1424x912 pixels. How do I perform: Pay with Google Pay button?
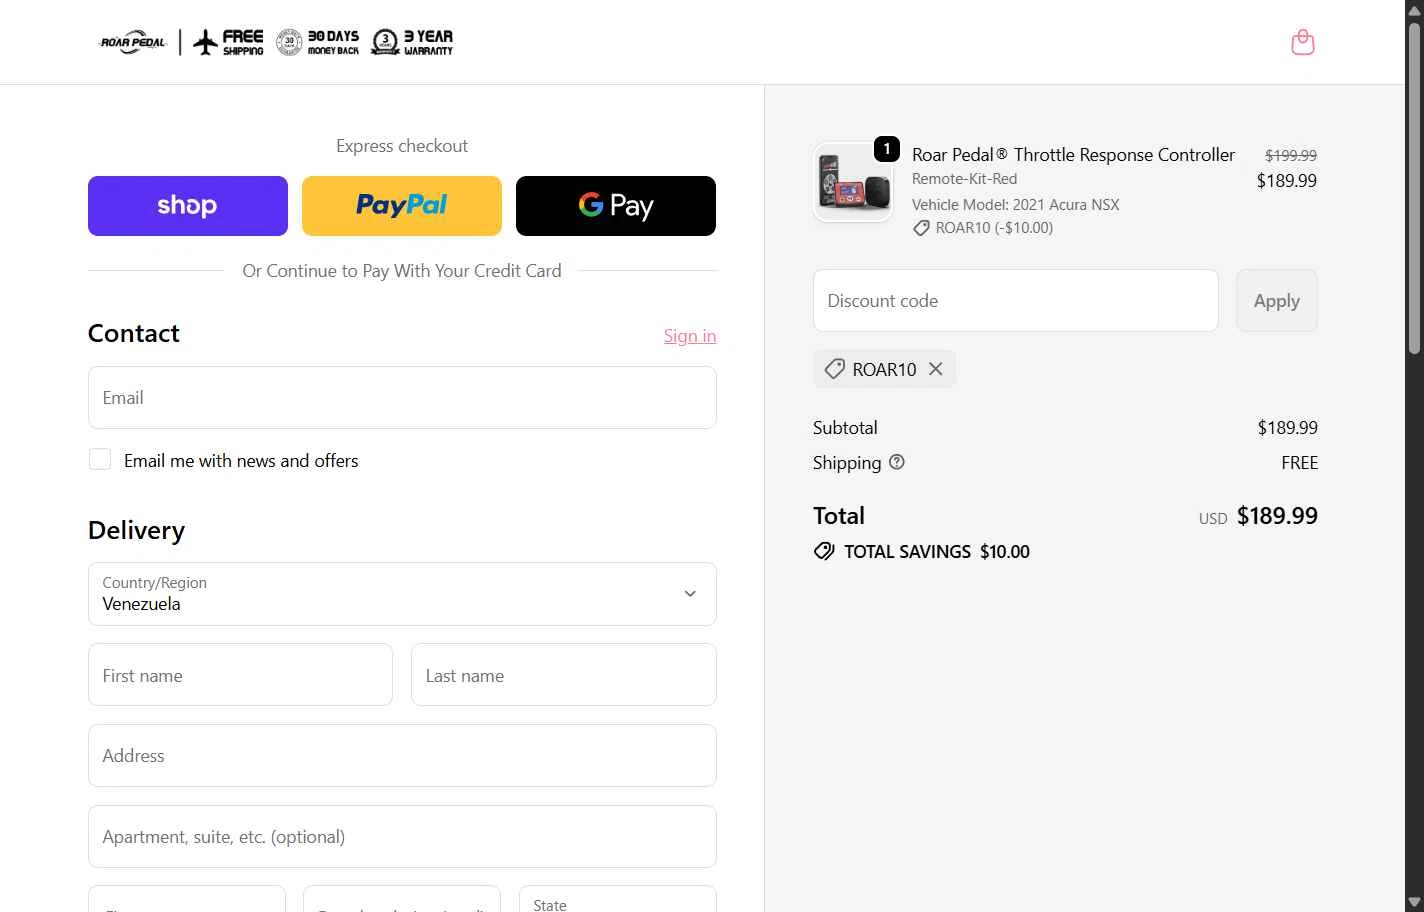(x=616, y=206)
